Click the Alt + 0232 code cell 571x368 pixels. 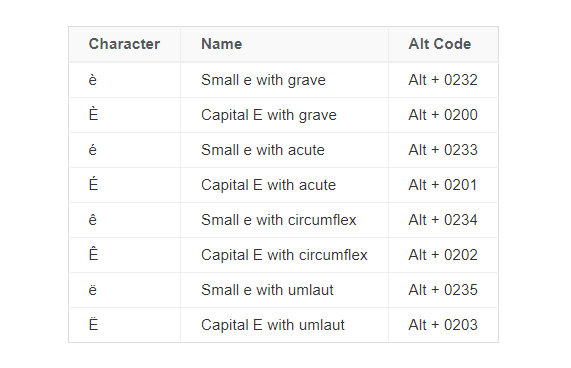443,80
